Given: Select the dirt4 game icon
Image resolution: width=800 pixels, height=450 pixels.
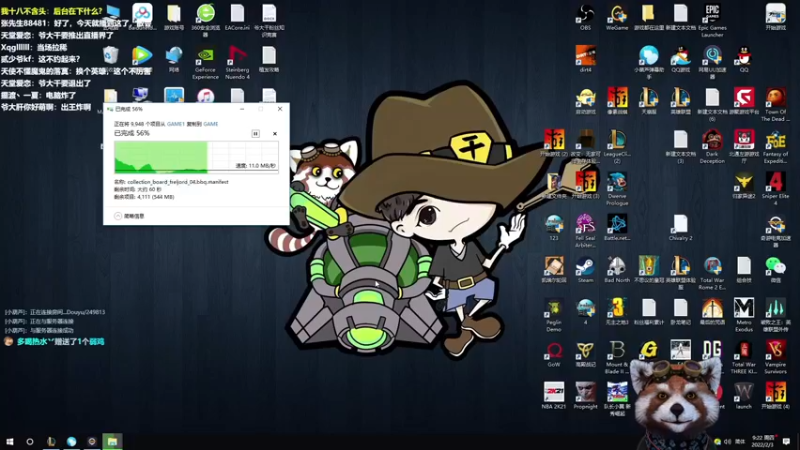Looking at the screenshot, I should [585, 56].
